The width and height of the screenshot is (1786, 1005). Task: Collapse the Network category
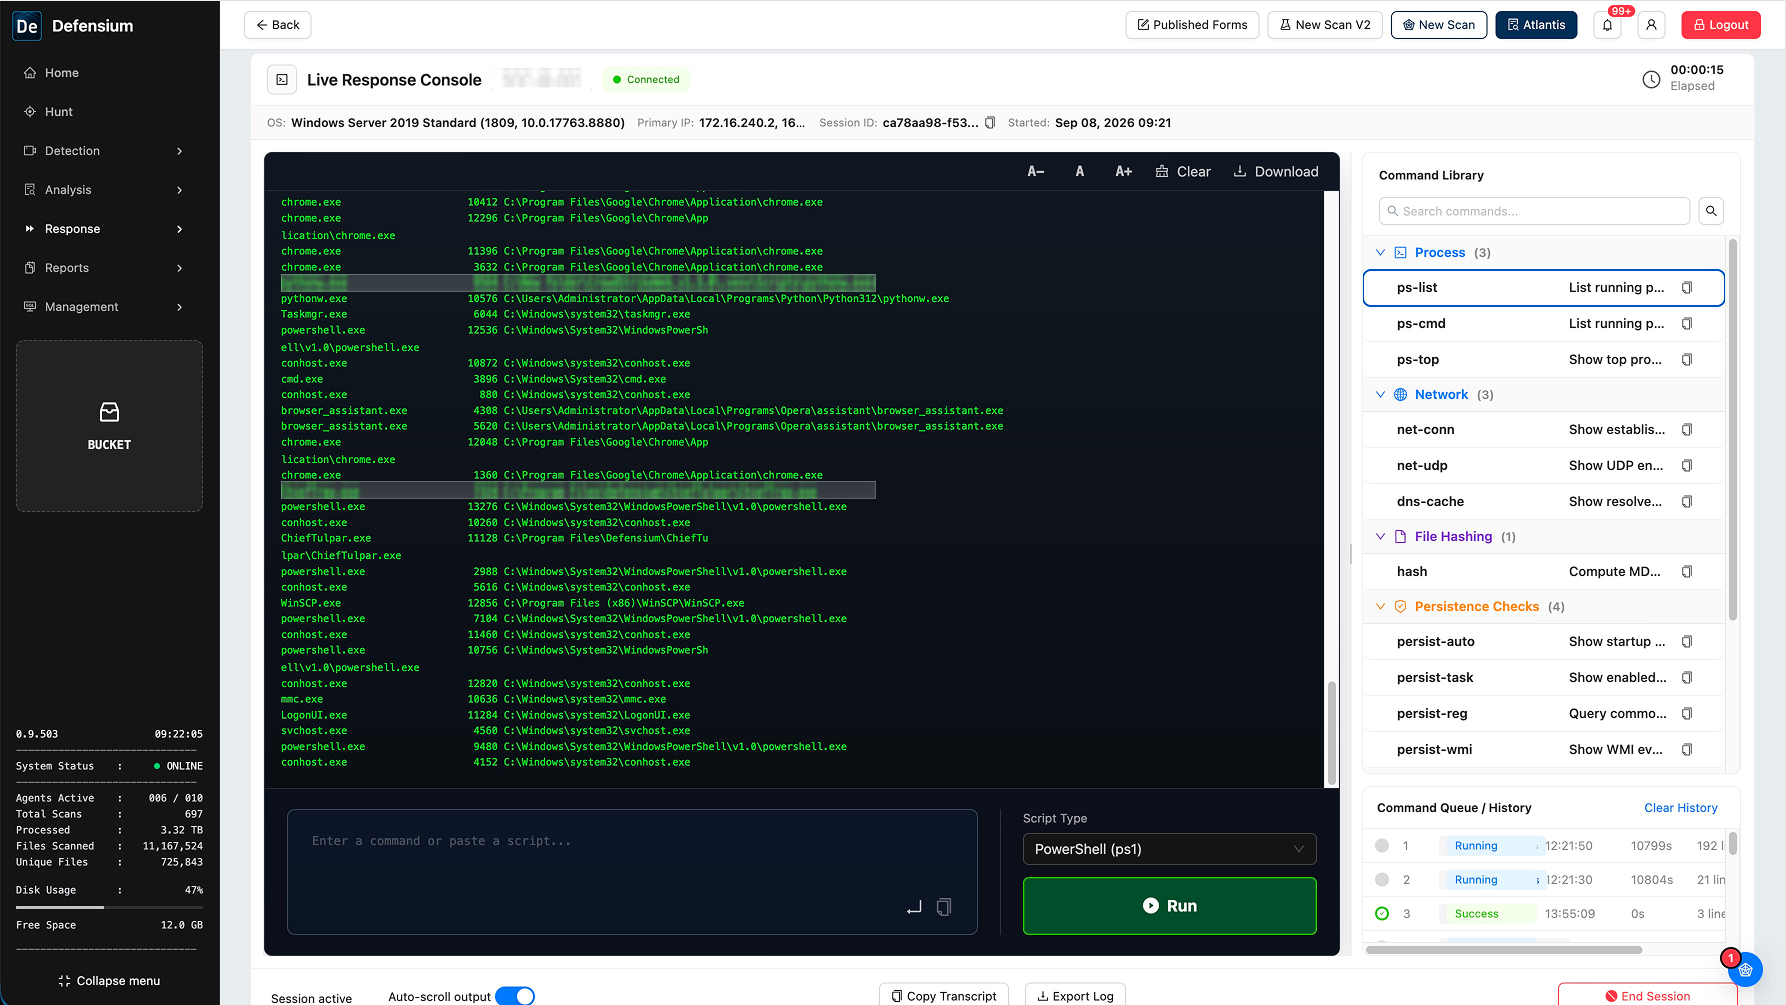(x=1381, y=395)
